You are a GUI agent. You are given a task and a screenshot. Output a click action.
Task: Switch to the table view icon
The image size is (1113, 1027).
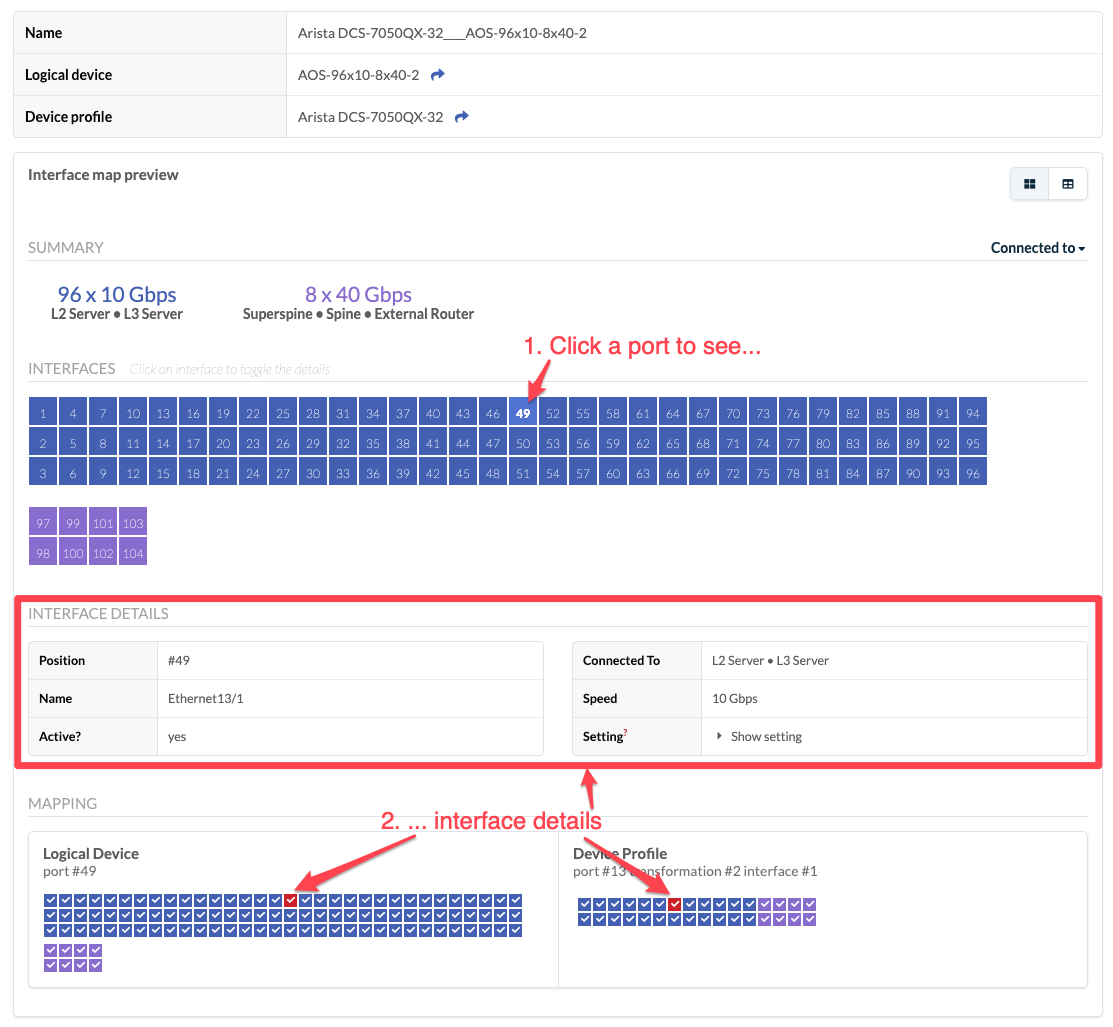(1067, 184)
